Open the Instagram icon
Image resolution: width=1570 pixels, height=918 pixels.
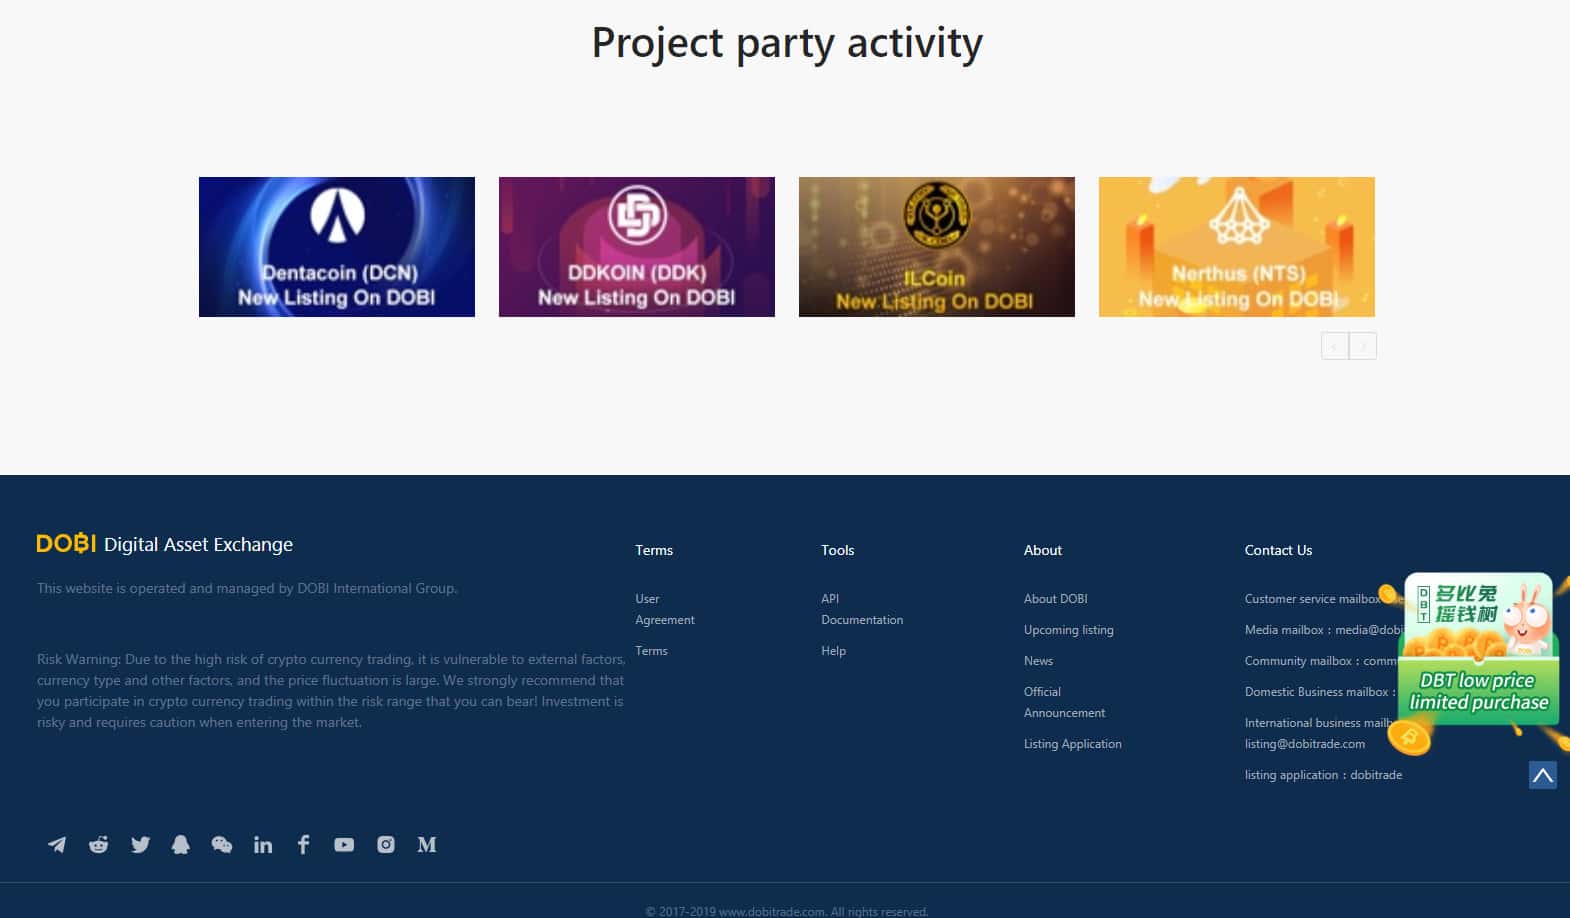click(386, 845)
